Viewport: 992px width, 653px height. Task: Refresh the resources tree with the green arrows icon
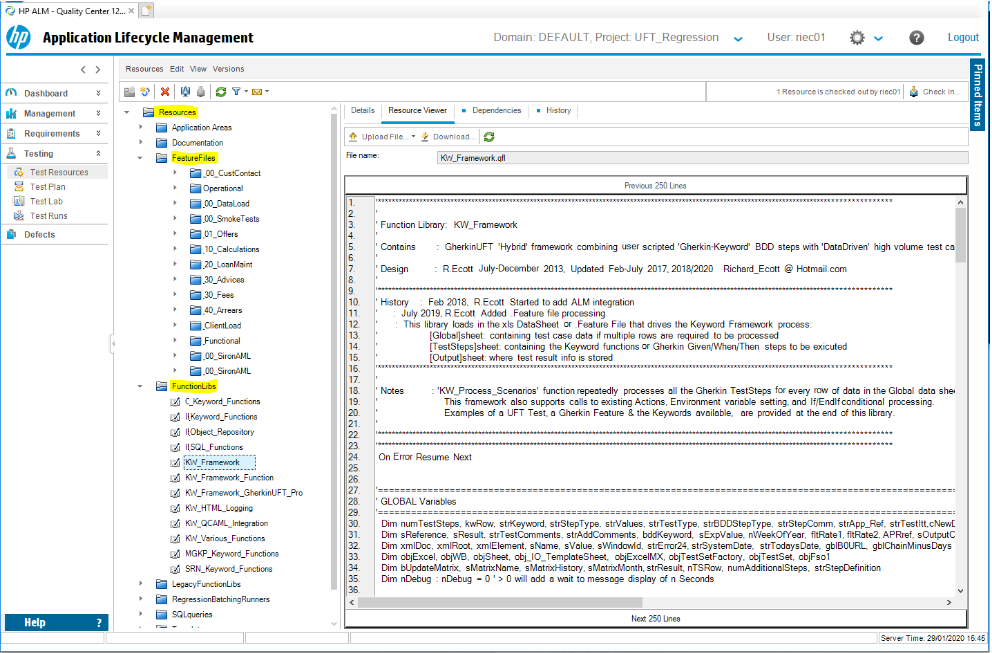[x=219, y=92]
